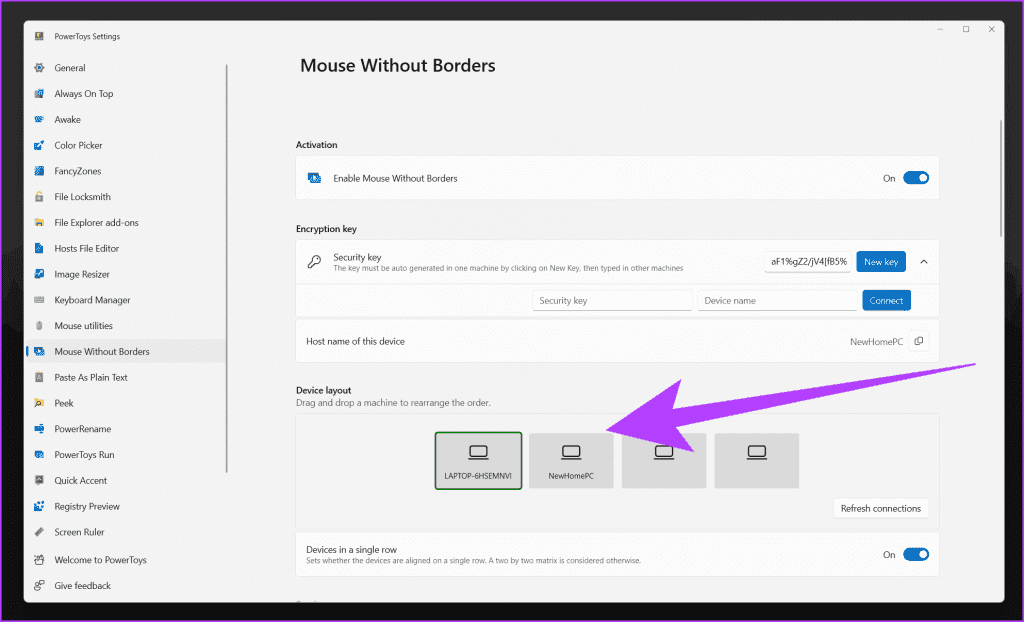This screenshot has height=622, width=1024.
Task: Click the Paste As Plain Text icon
Action: click(39, 377)
